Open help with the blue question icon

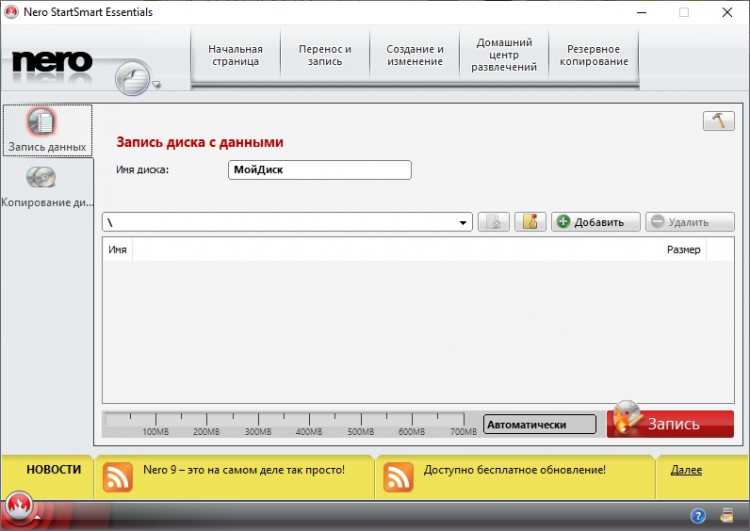click(698, 516)
